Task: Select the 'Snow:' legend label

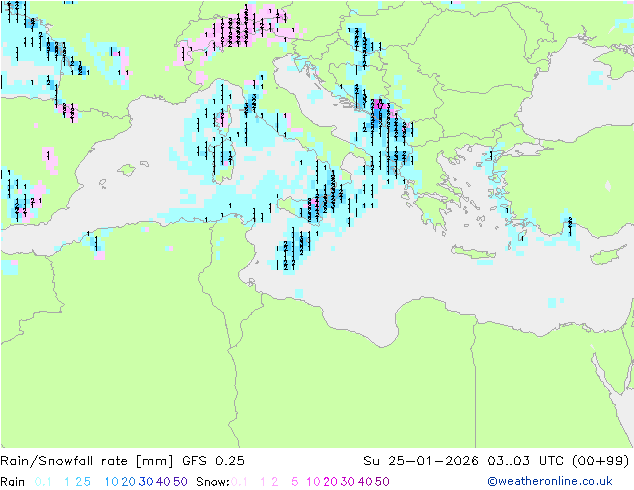Action: point(213,482)
